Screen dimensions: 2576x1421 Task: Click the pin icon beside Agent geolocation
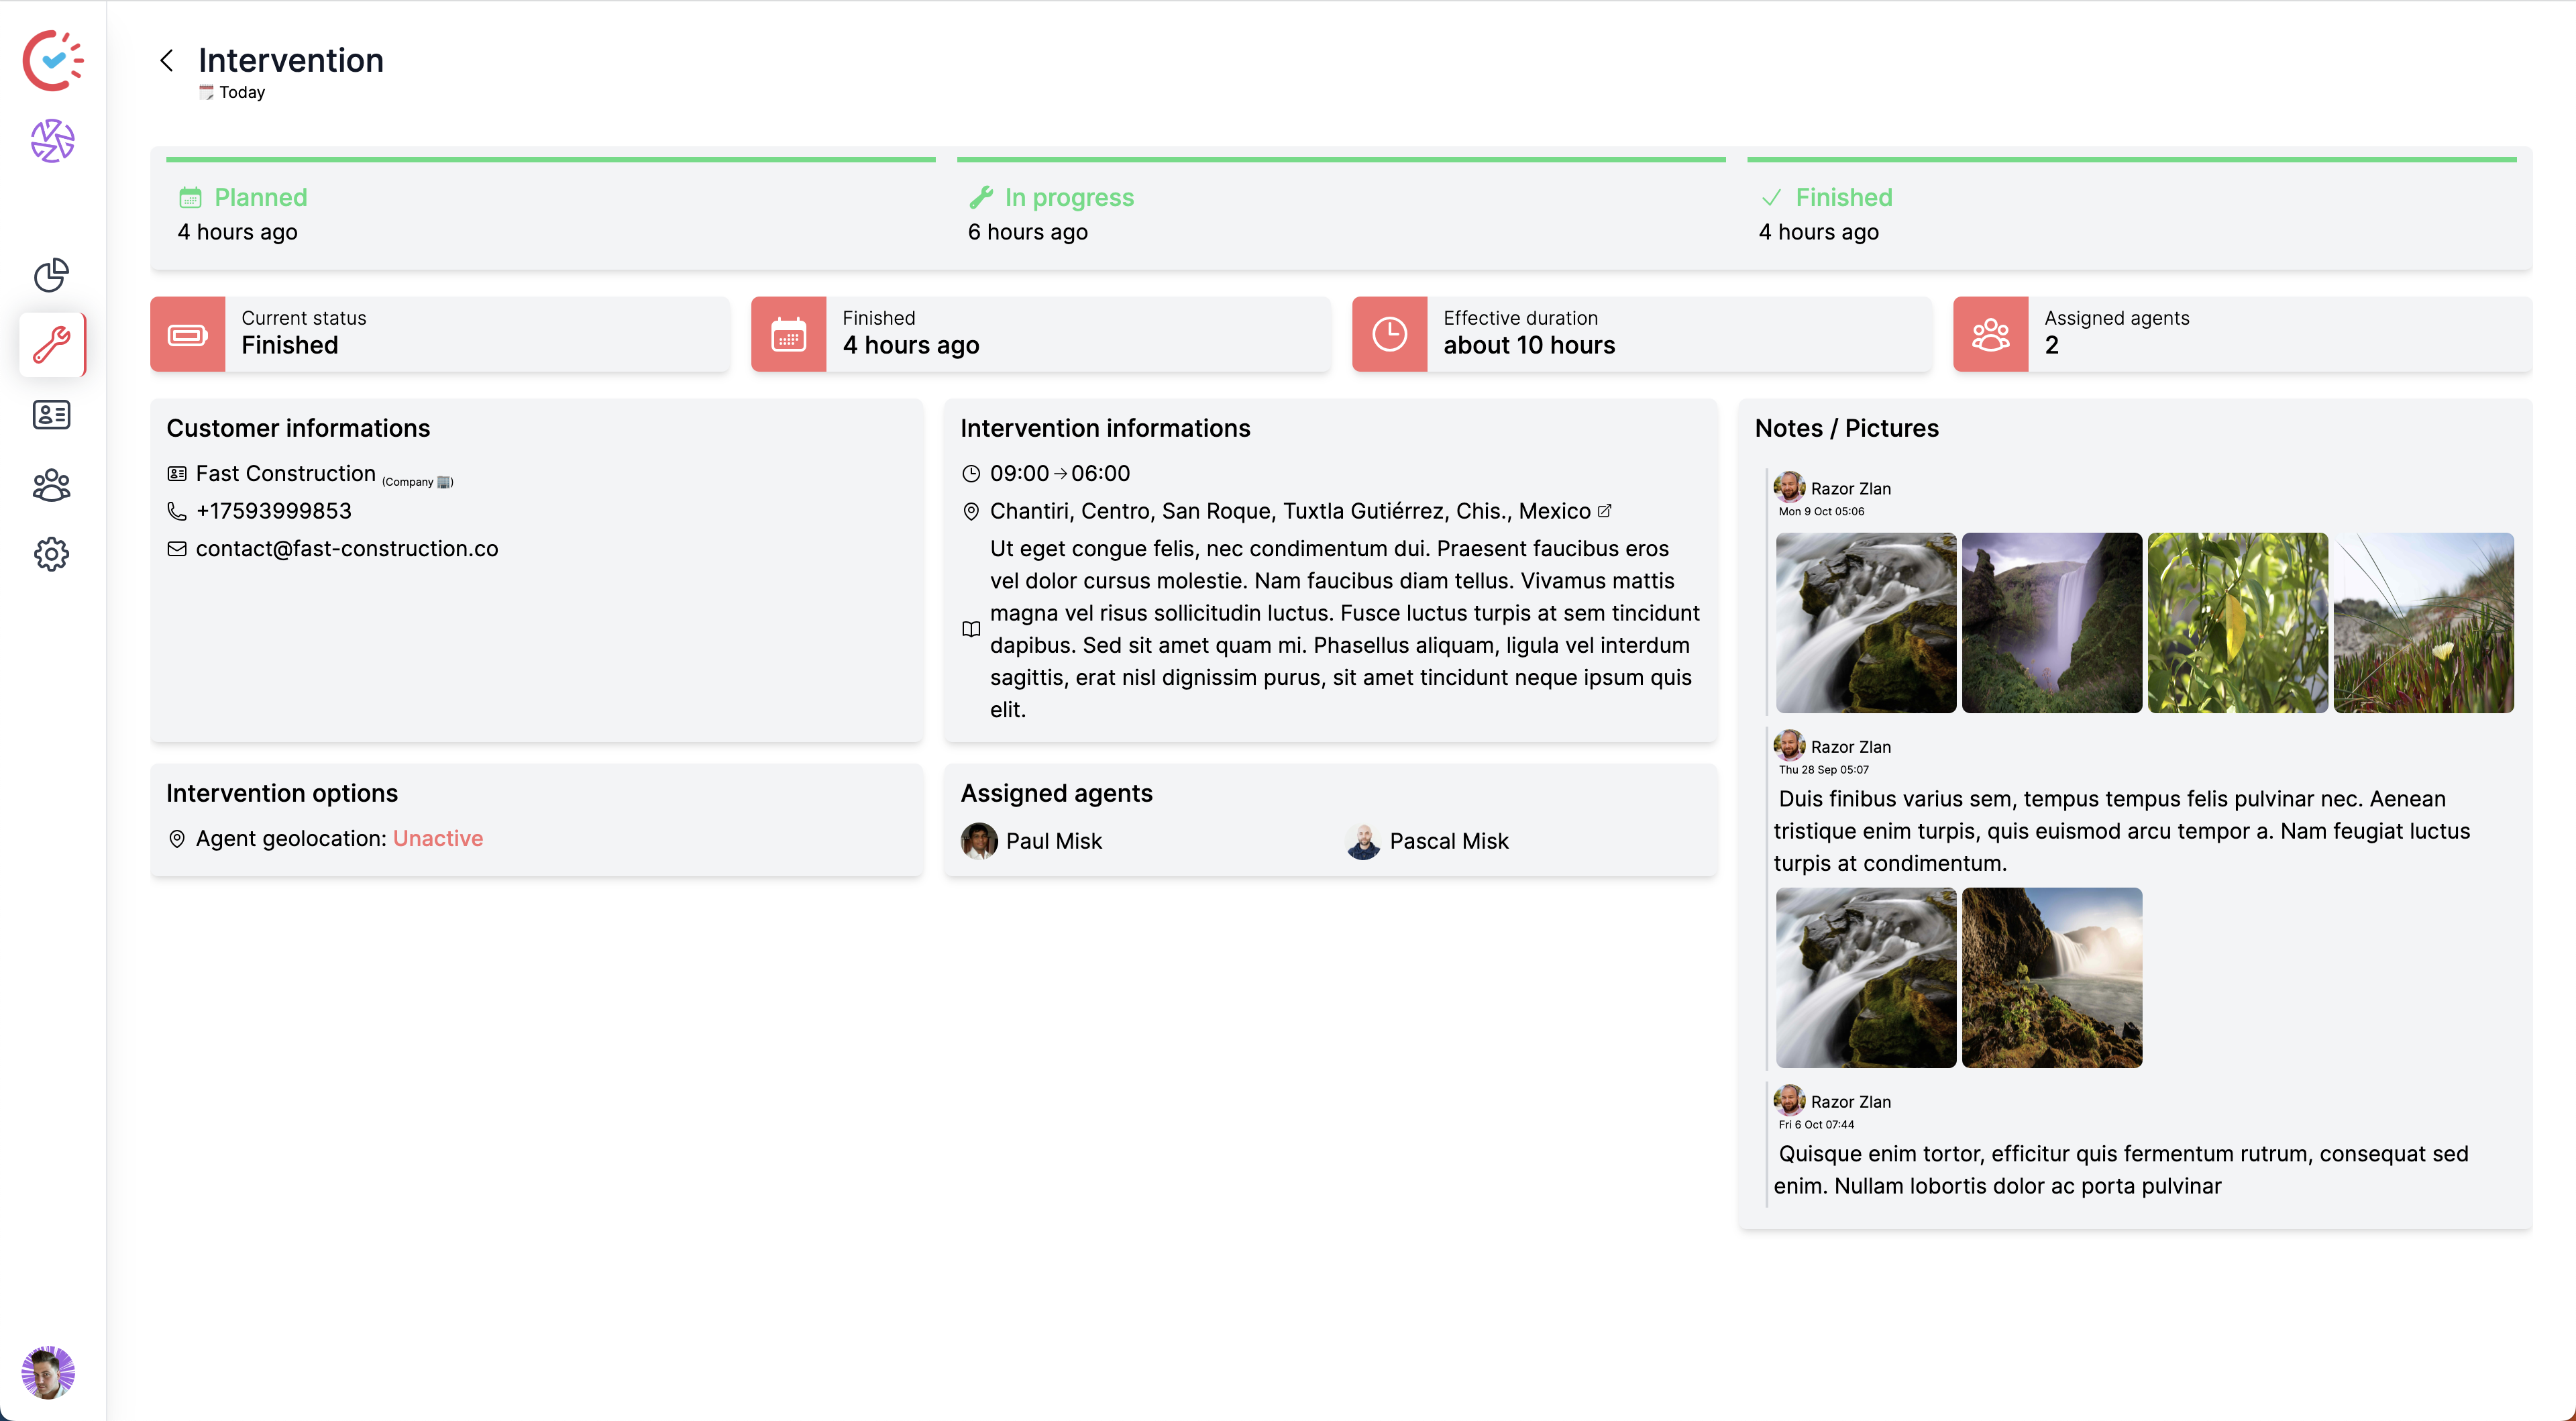coord(177,839)
